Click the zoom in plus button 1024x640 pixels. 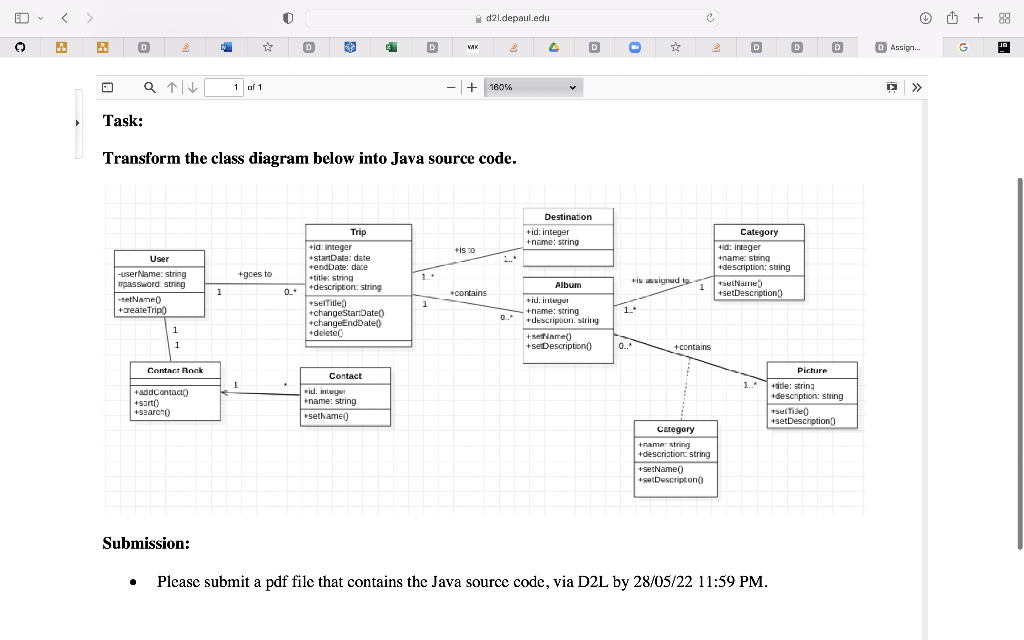(470, 87)
